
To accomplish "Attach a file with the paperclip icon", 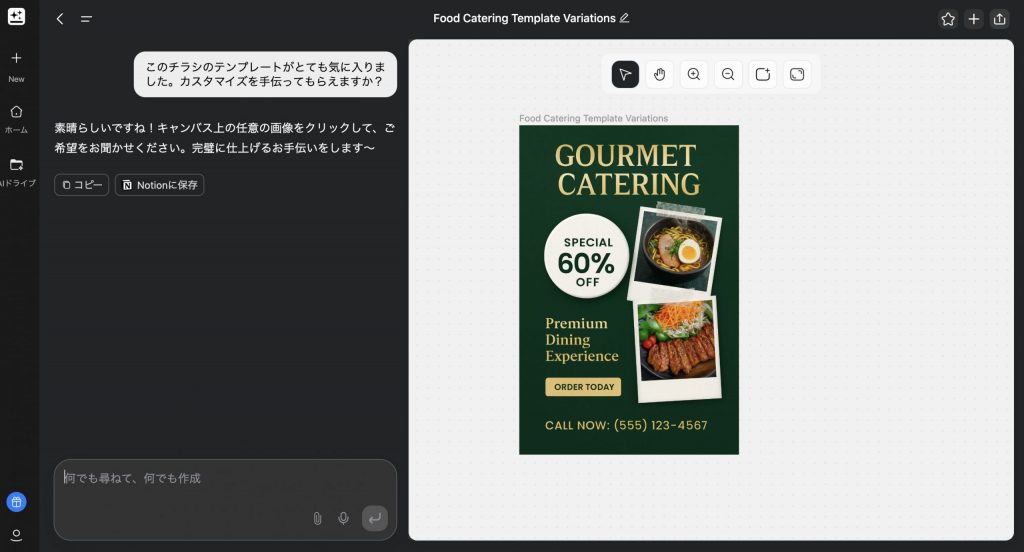I will (317, 518).
